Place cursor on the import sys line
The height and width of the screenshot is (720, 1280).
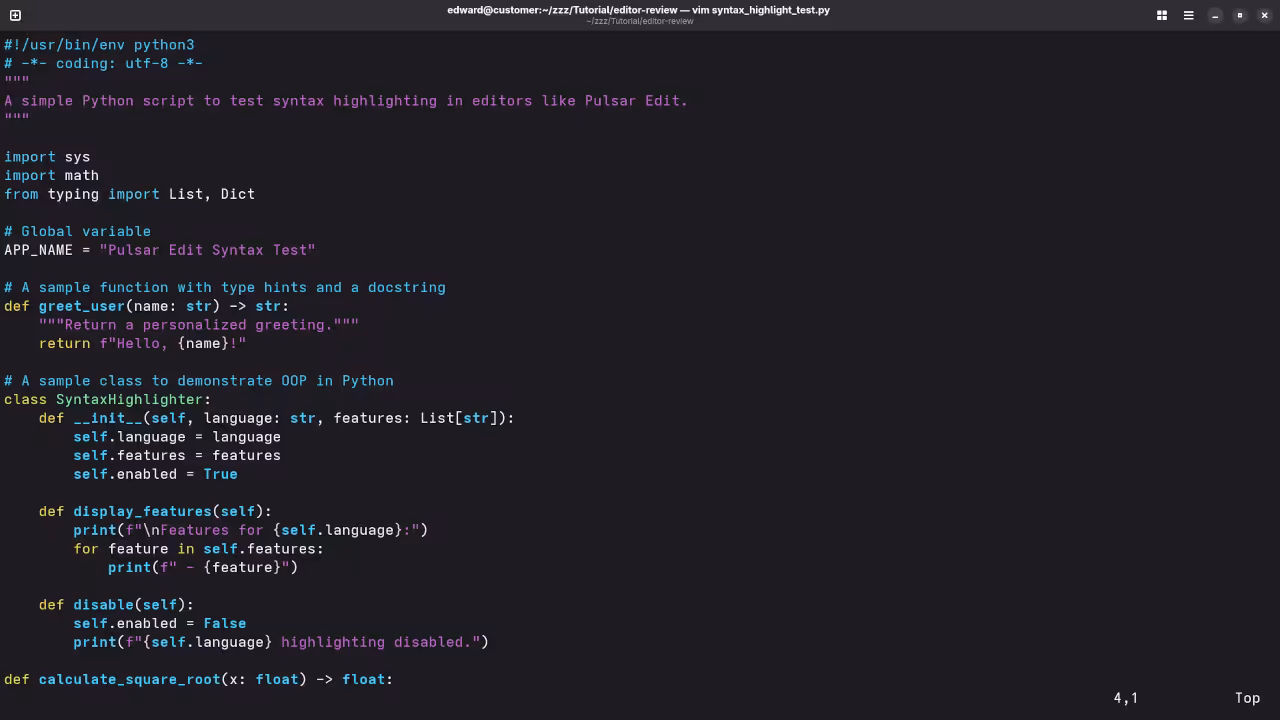[45, 156]
